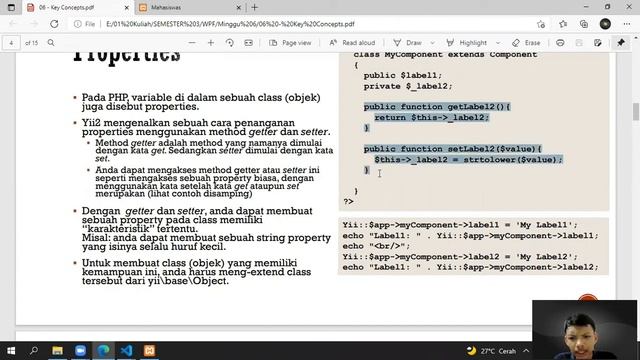Open XAMPP from taskbar
This screenshot has height=360, width=640.
point(149,351)
